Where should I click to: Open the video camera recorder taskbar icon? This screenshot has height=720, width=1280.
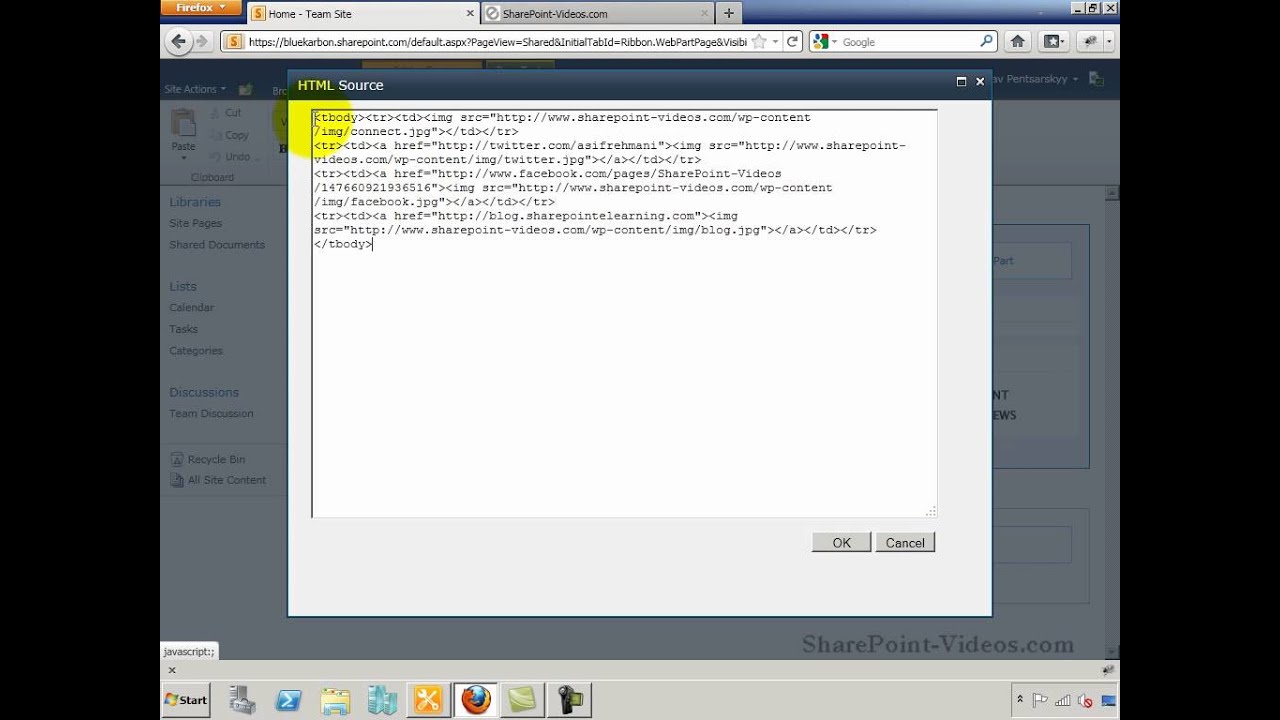pyautogui.click(x=570, y=700)
